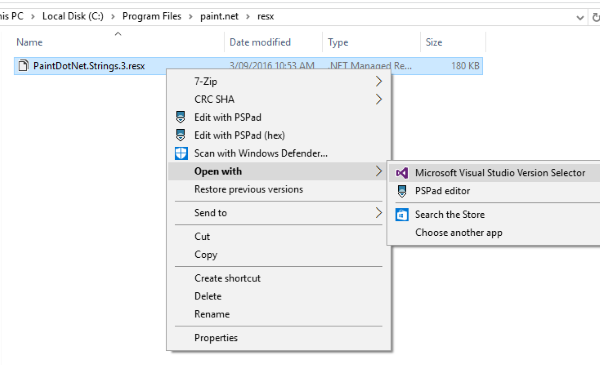Select Delete from the context menu
The width and height of the screenshot is (600, 365).
pyautogui.click(x=279, y=296)
